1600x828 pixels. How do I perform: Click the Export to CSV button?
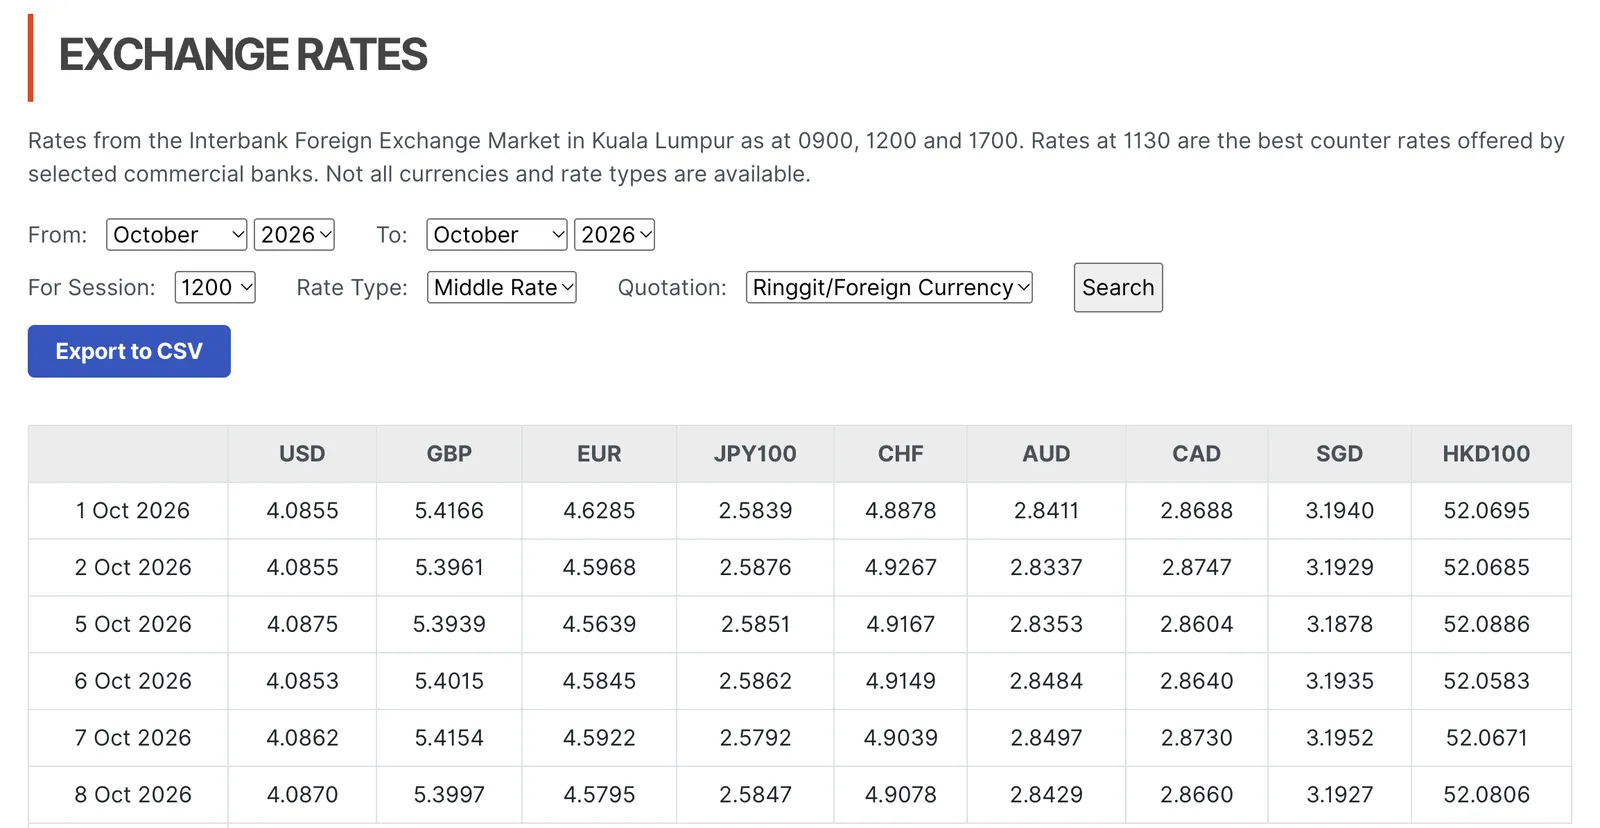point(129,351)
